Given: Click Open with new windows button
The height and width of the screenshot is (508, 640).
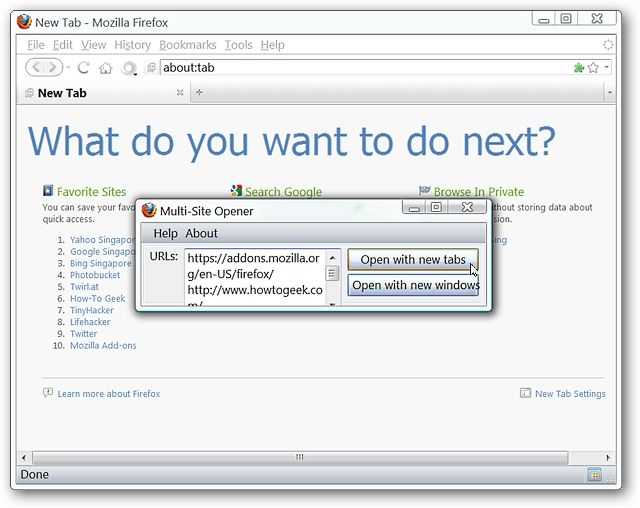Looking at the screenshot, I should click(x=413, y=285).
